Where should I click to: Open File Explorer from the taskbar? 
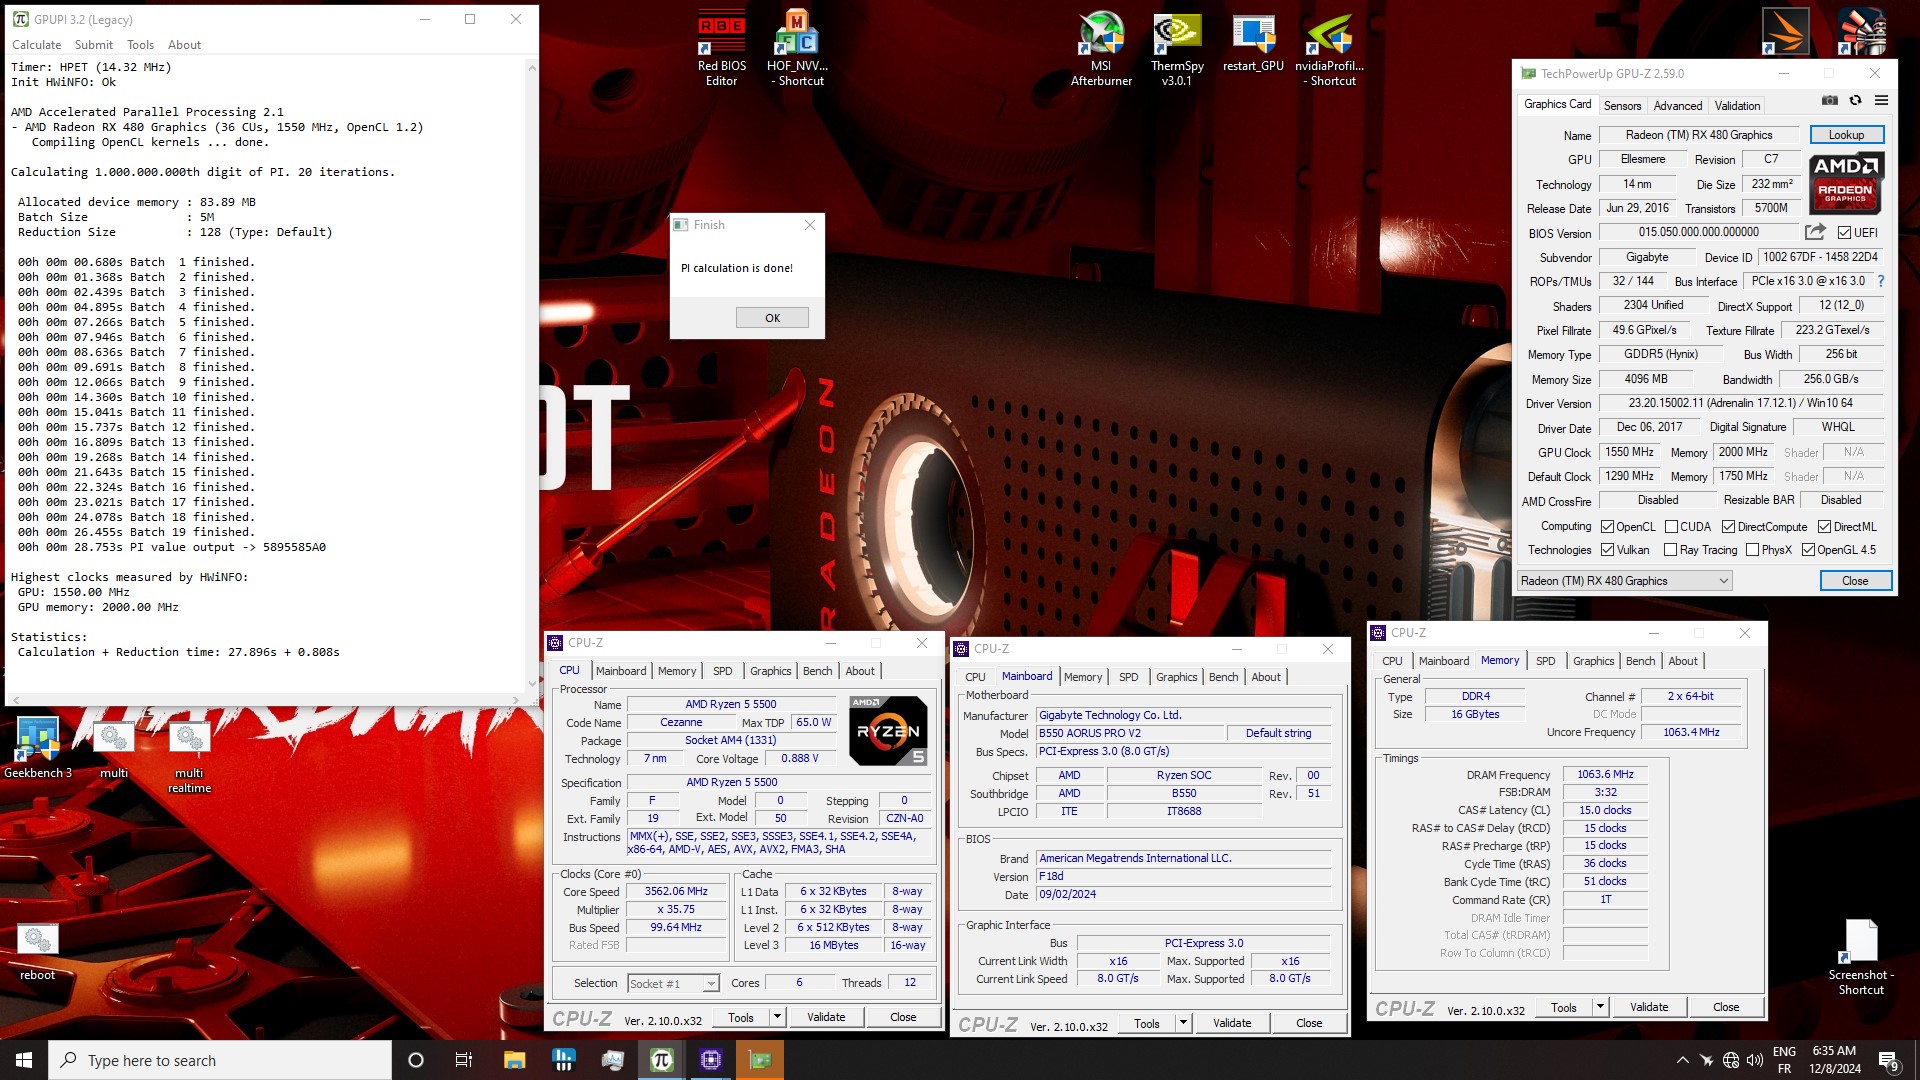(x=514, y=1060)
